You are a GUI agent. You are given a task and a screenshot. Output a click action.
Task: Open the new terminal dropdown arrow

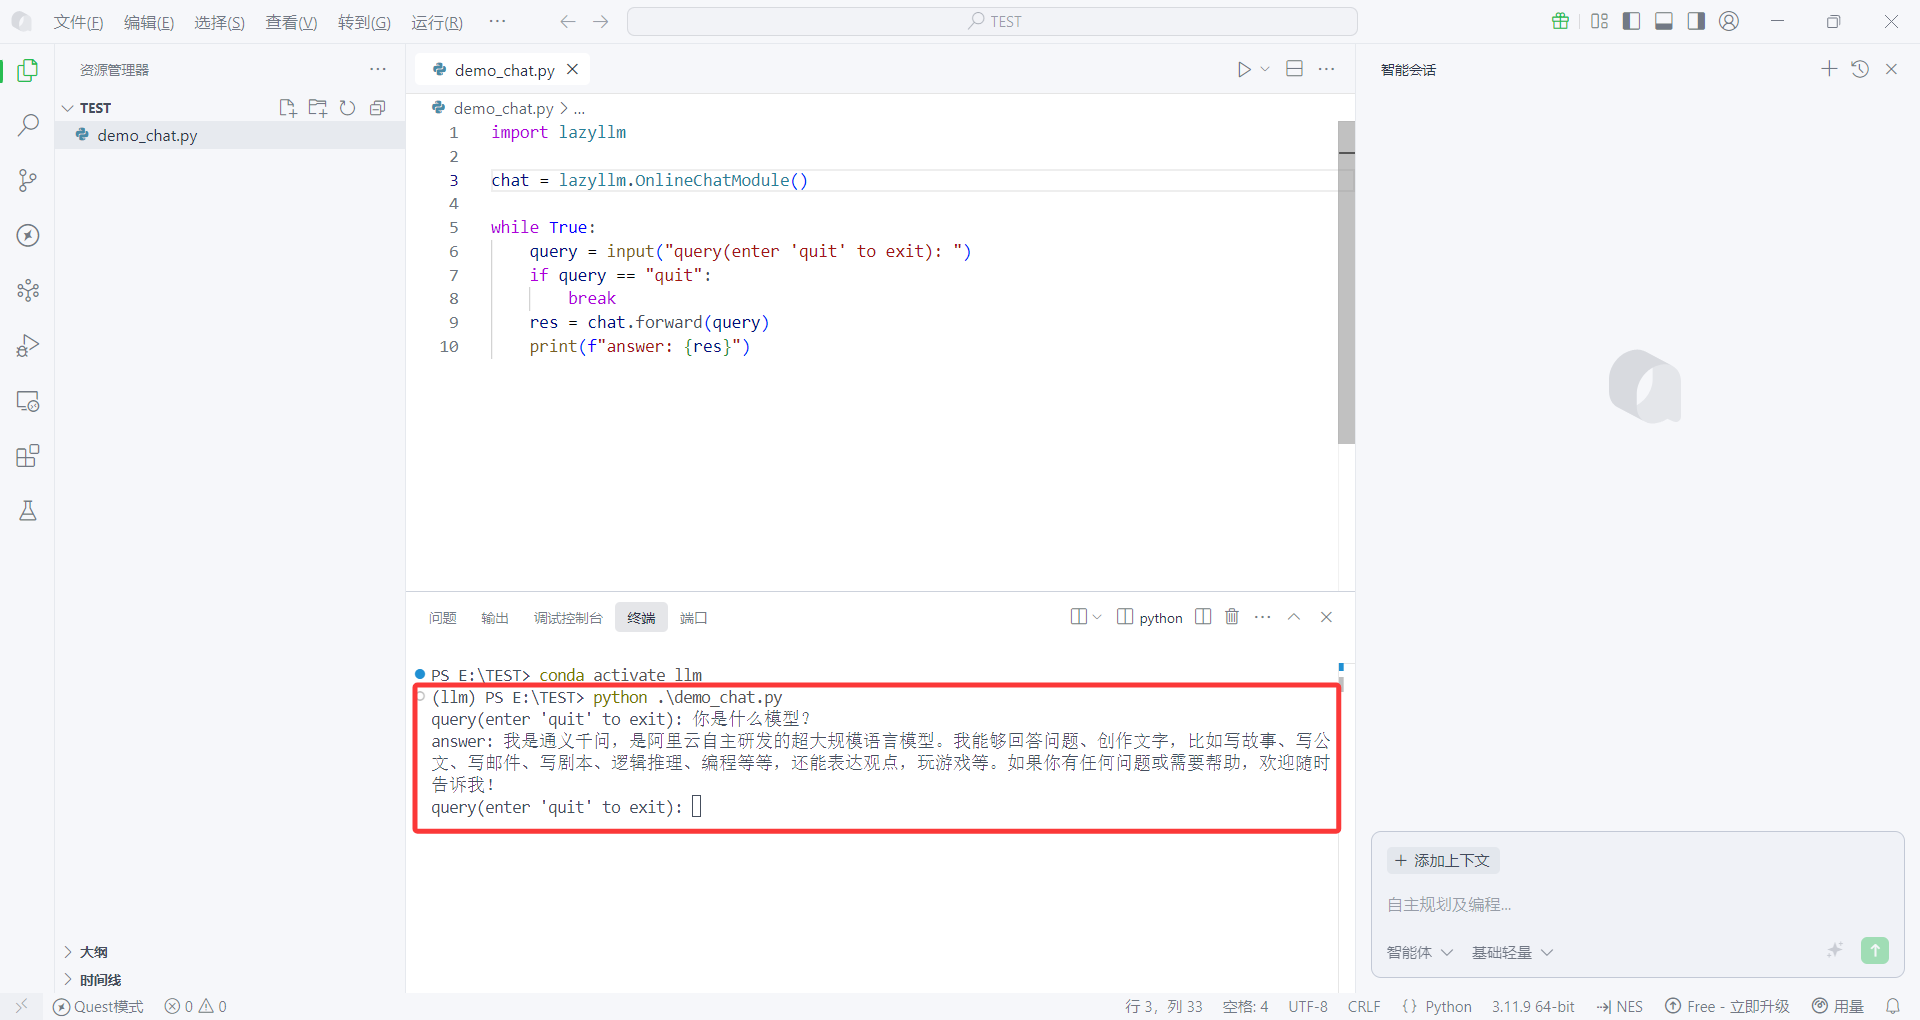coord(1097,617)
